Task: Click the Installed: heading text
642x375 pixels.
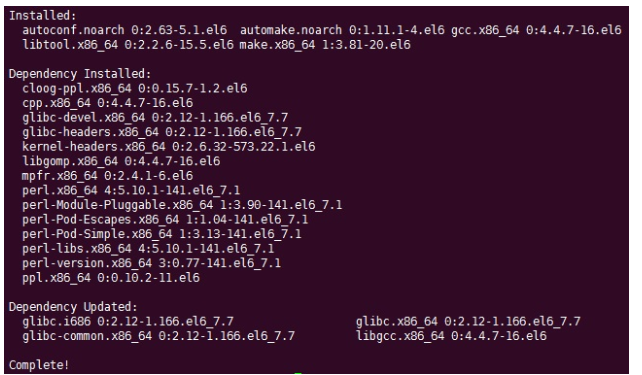Action: point(43,16)
